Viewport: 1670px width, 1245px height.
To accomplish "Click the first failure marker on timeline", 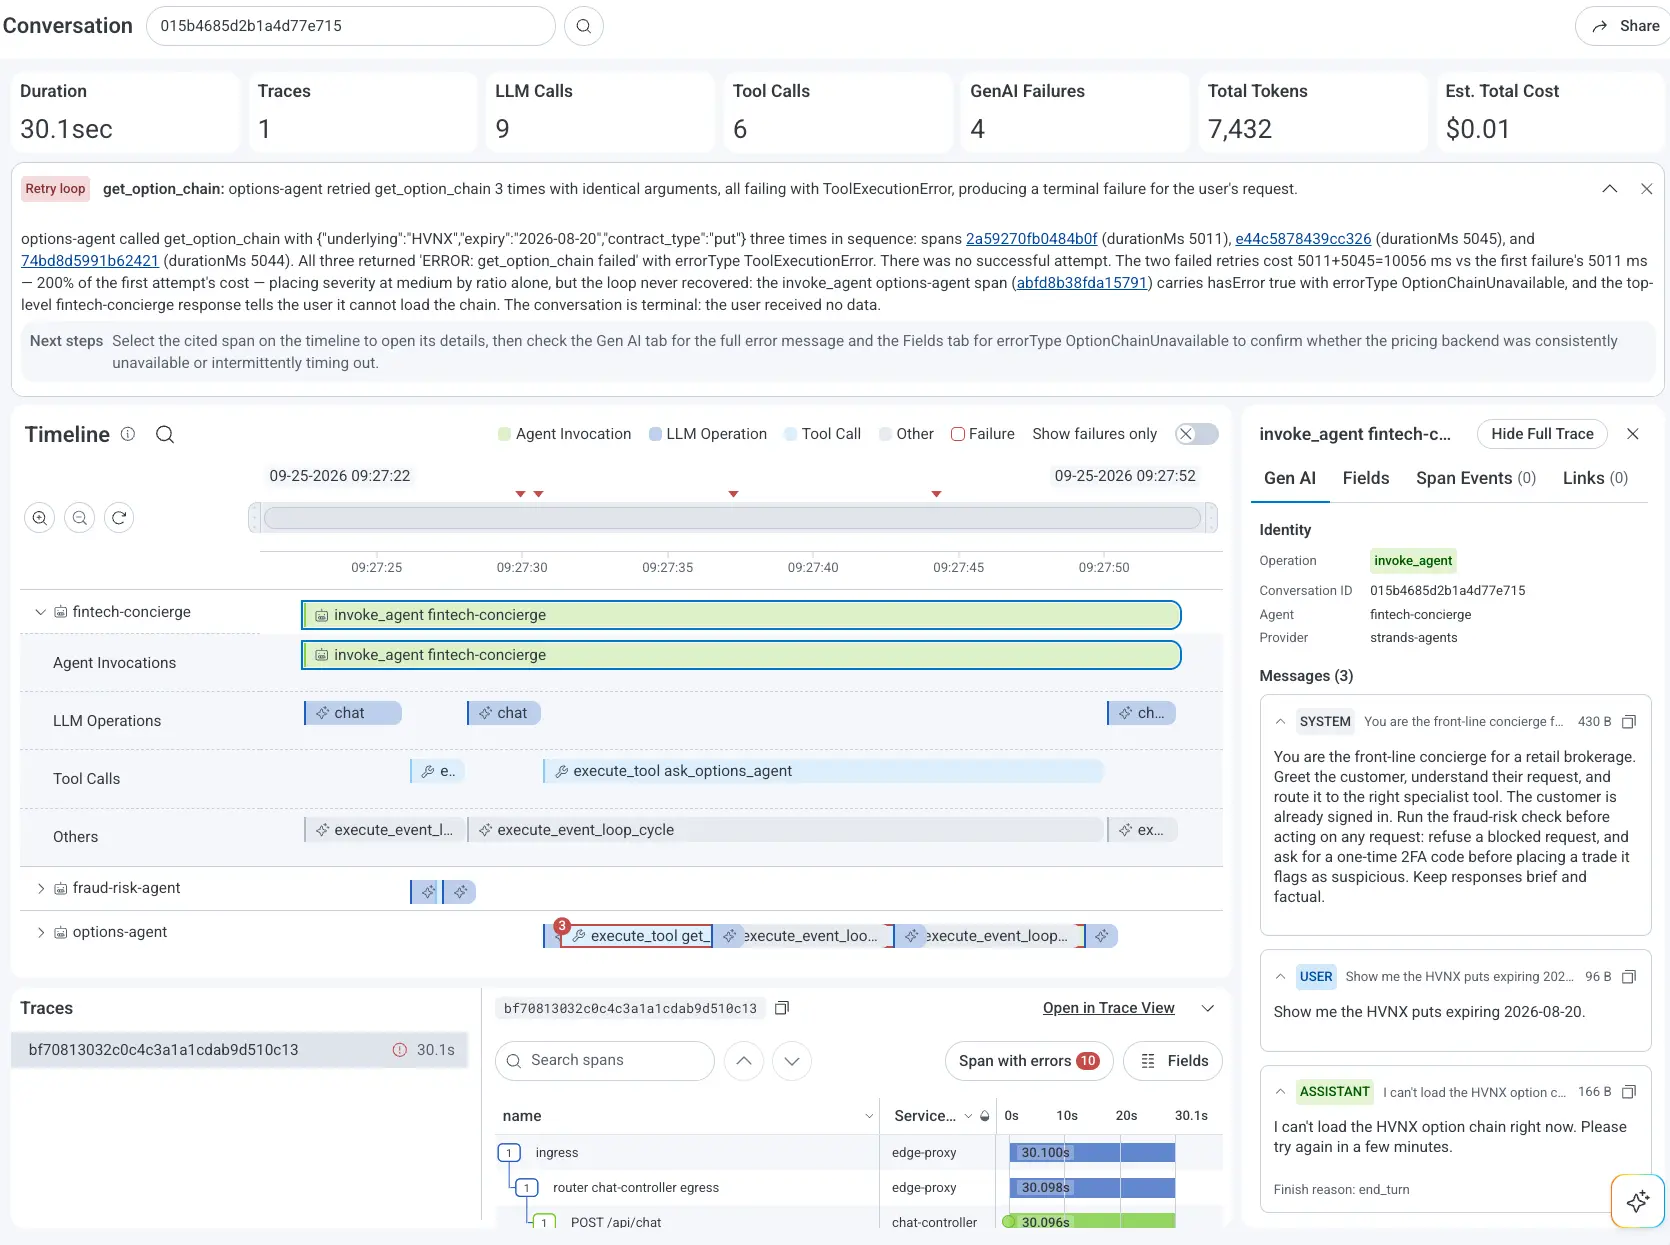I will point(520,494).
